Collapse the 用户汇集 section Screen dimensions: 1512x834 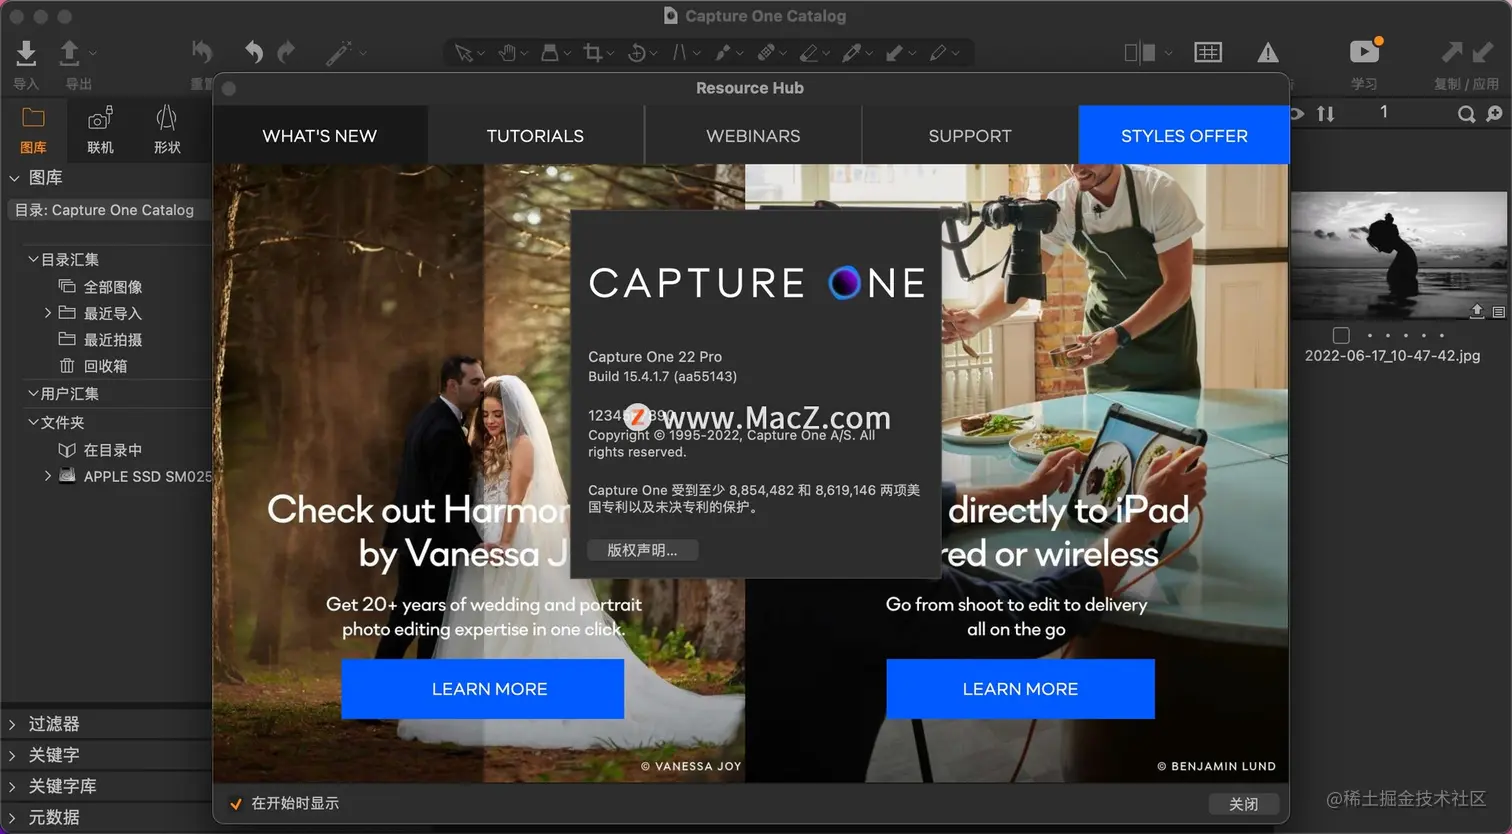33,394
